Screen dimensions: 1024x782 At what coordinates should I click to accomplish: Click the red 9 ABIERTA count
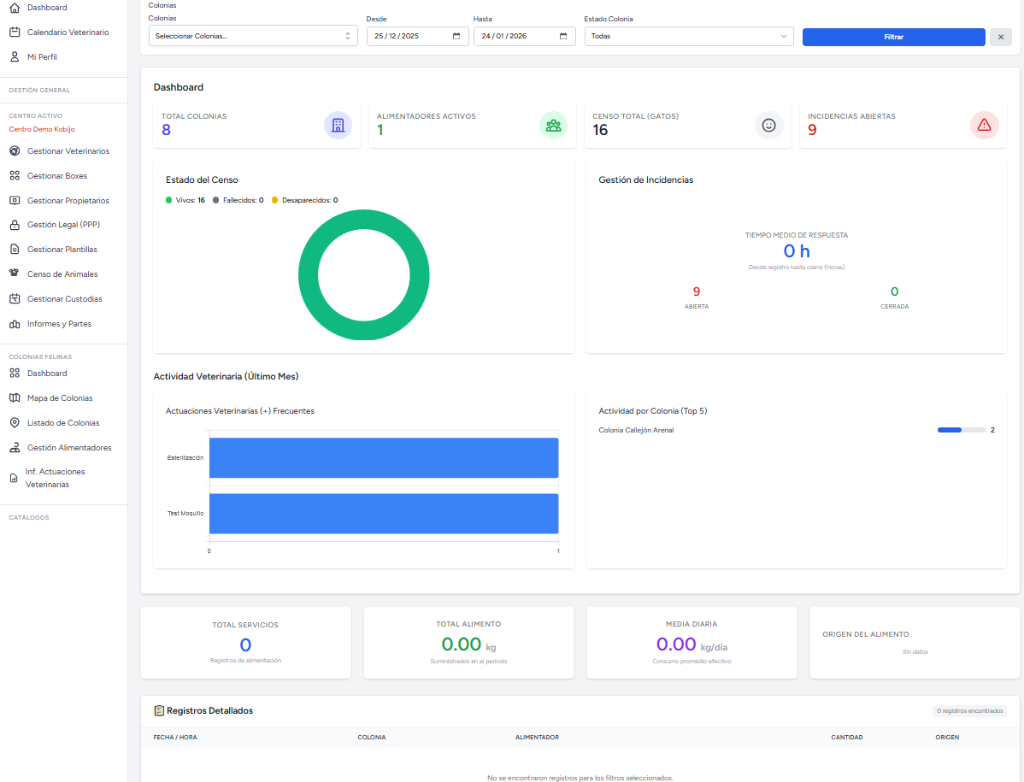(696, 291)
